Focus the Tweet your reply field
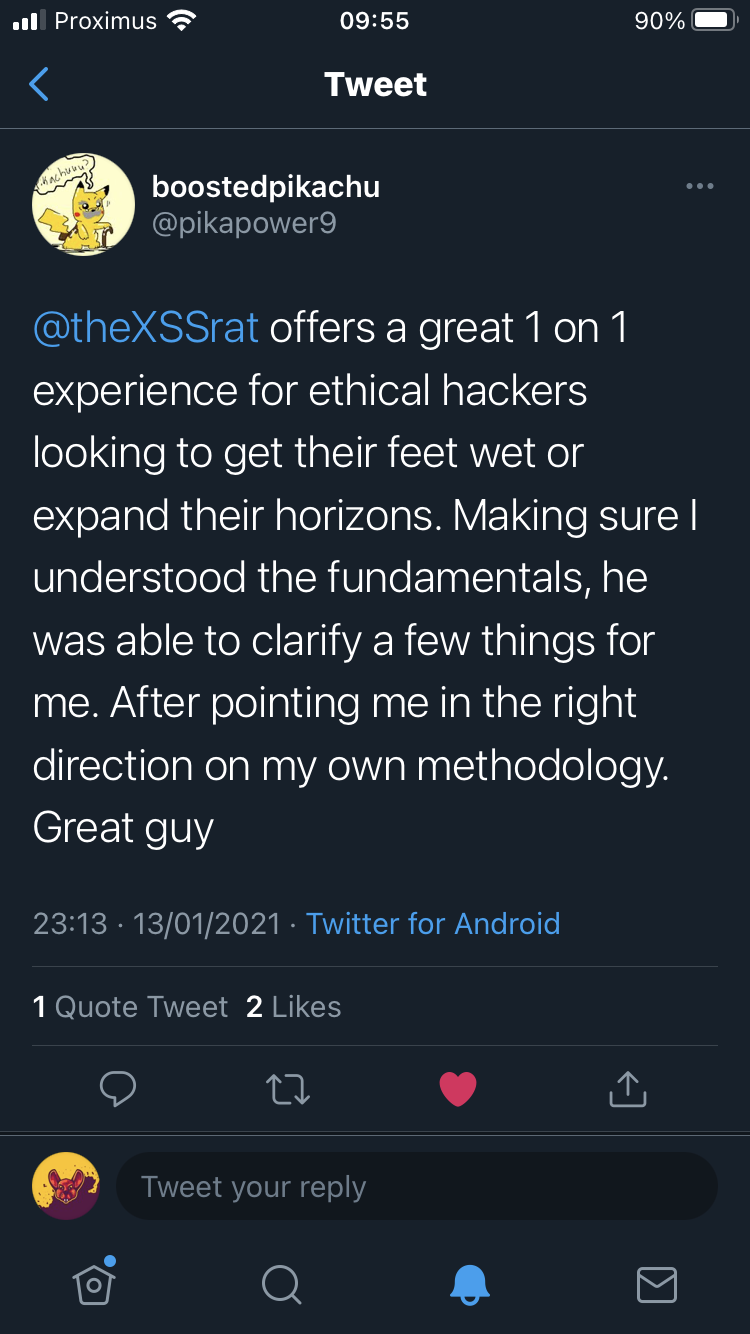The image size is (750, 1334). click(416, 1187)
